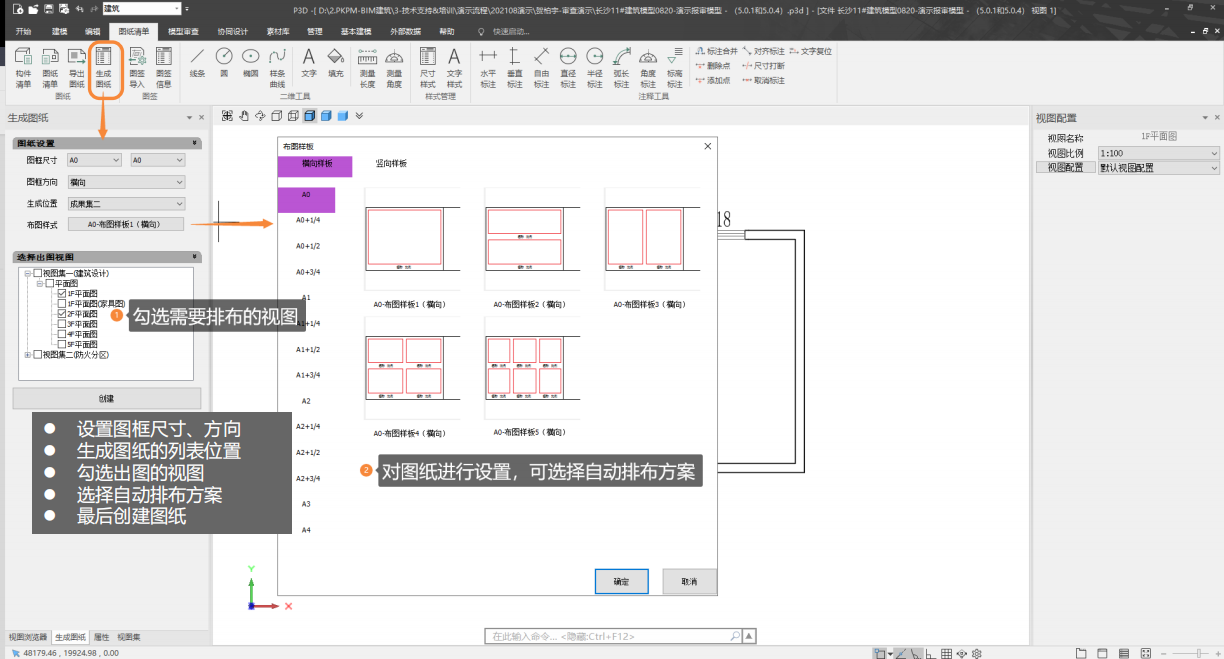Switch to the 模型审查 ribbon tab
The width and height of the screenshot is (1224, 659).
pyautogui.click(x=183, y=31)
